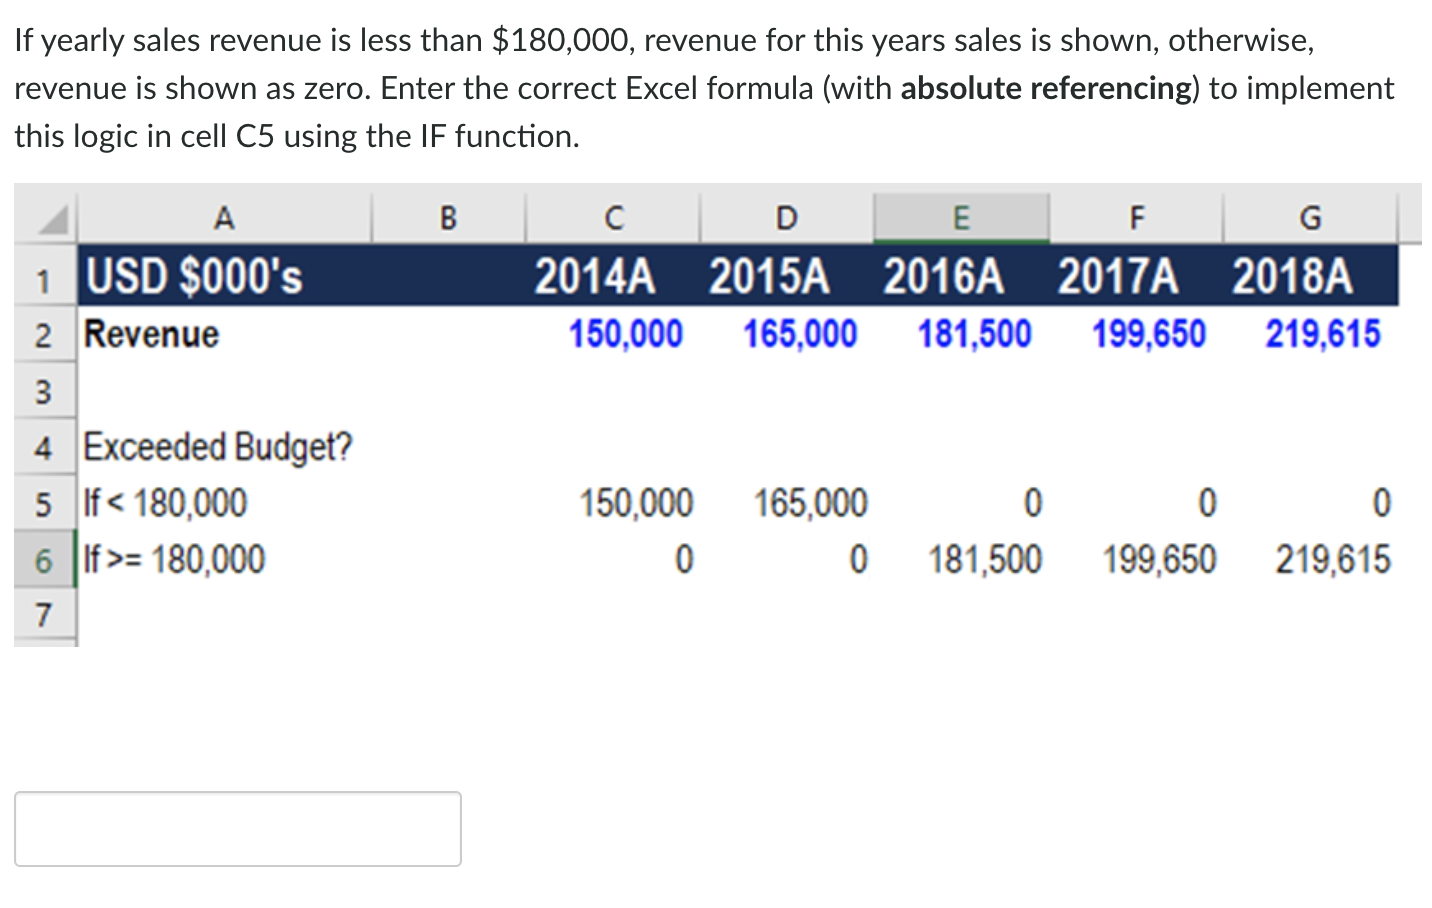This screenshot has width=1432, height=908.
Task: Click the Revenue label in cell A2
Action: click(x=151, y=334)
